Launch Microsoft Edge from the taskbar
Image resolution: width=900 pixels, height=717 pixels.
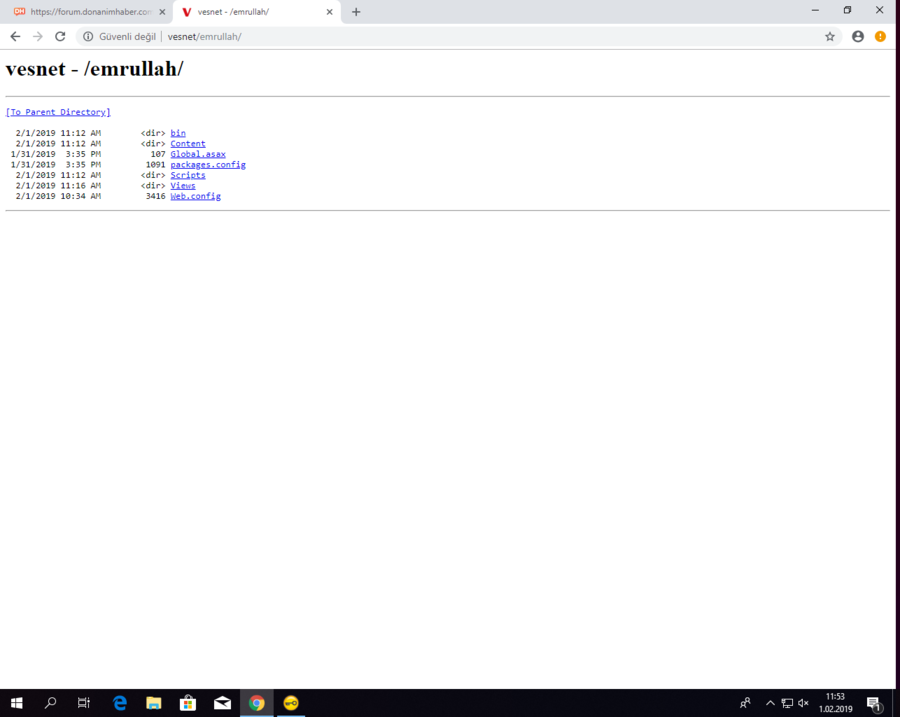click(x=119, y=703)
